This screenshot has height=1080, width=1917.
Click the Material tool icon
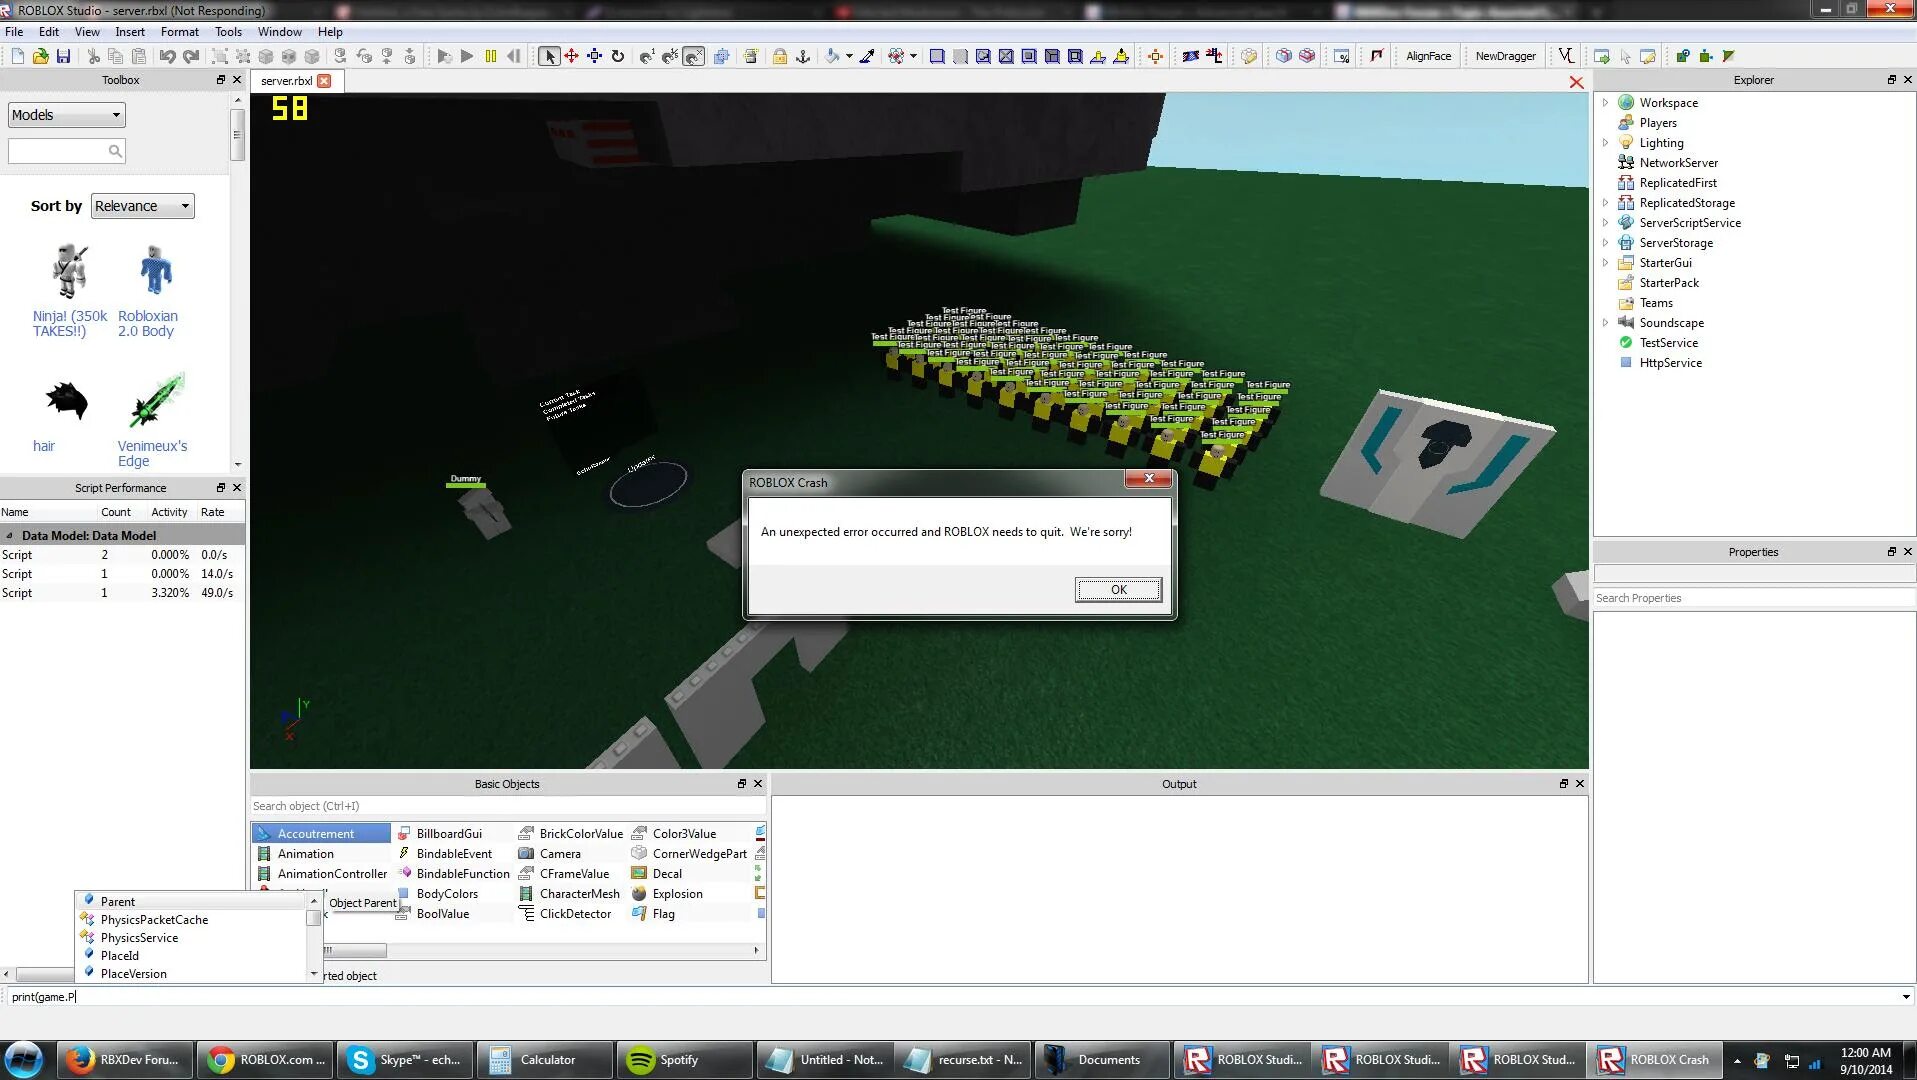(896, 56)
